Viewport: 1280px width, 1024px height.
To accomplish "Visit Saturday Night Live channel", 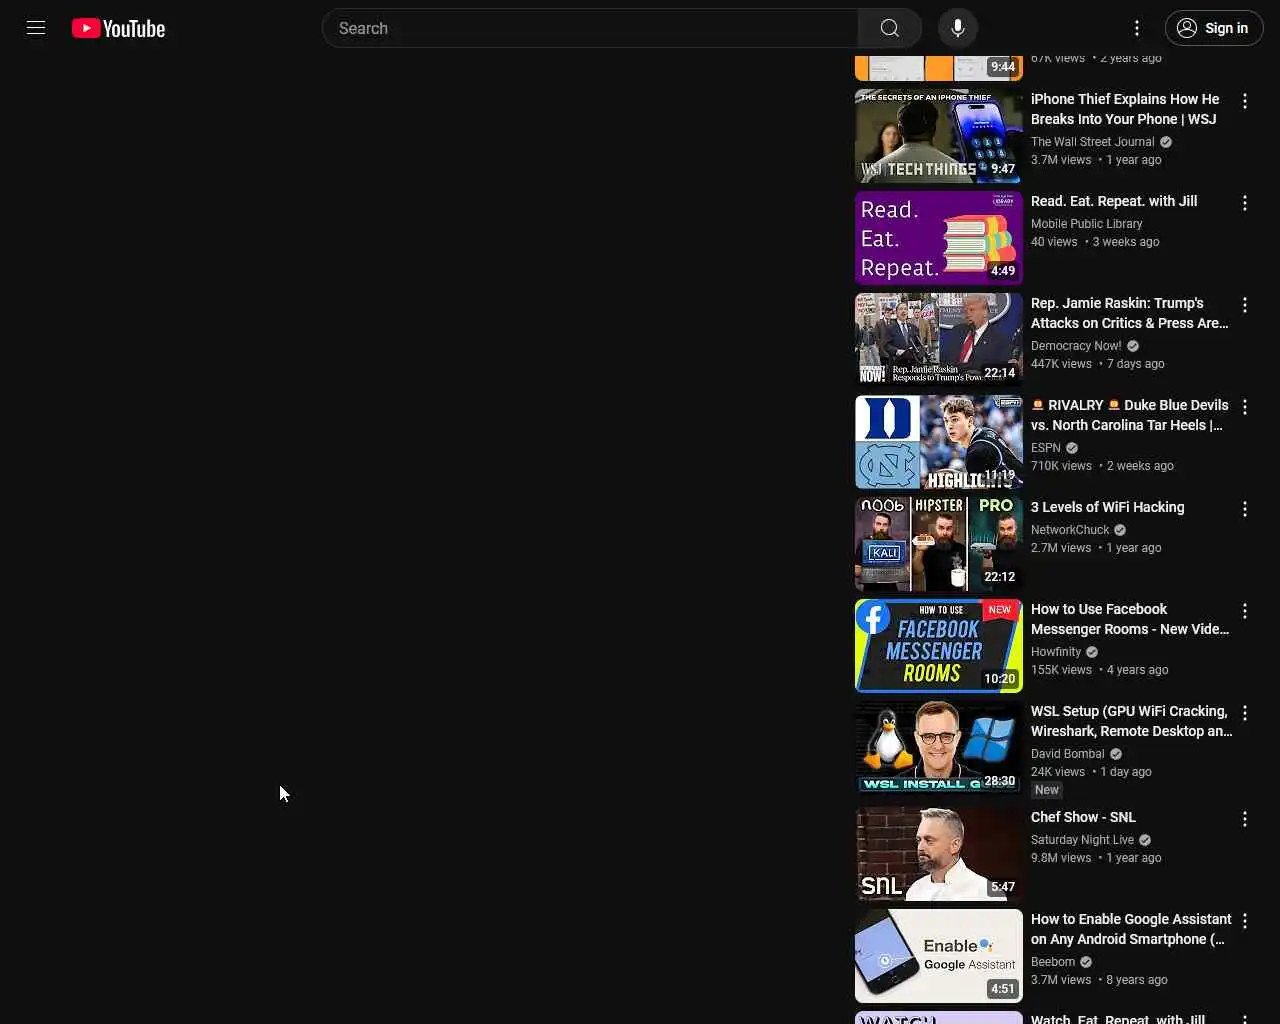I will coord(1082,840).
